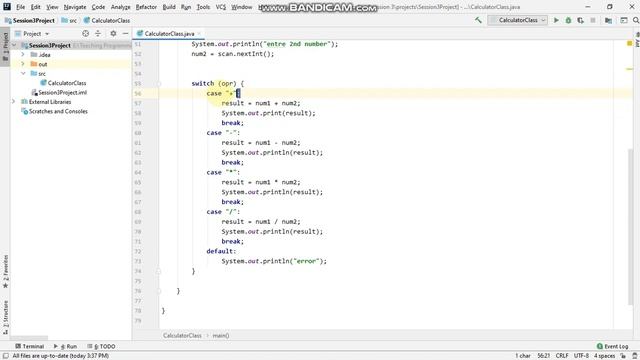Expand the External Libraries node
Image resolution: width=640 pixels, height=360 pixels.
pyautogui.click(x=14, y=102)
